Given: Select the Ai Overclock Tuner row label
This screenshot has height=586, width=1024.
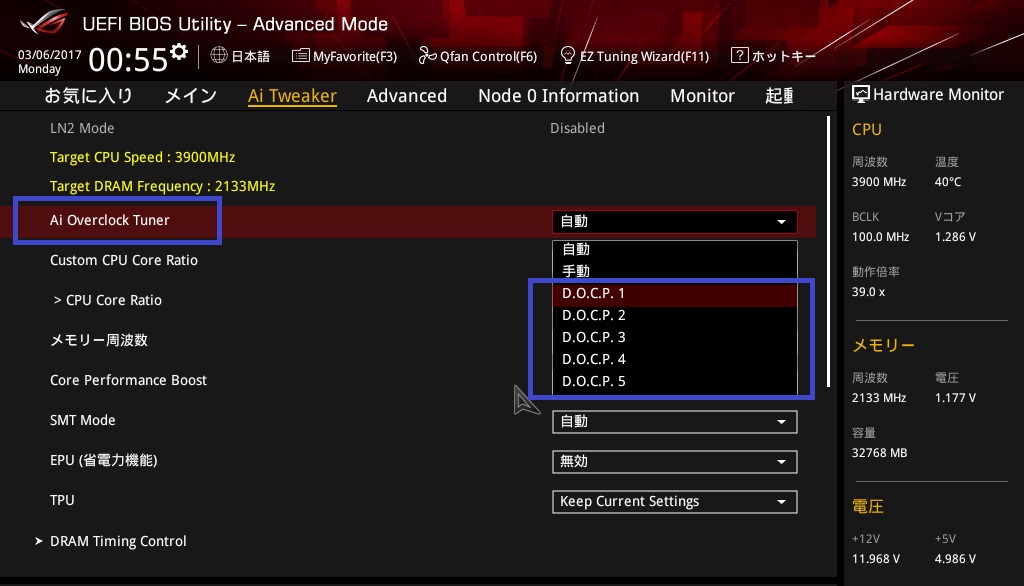Looking at the screenshot, I should 110,220.
